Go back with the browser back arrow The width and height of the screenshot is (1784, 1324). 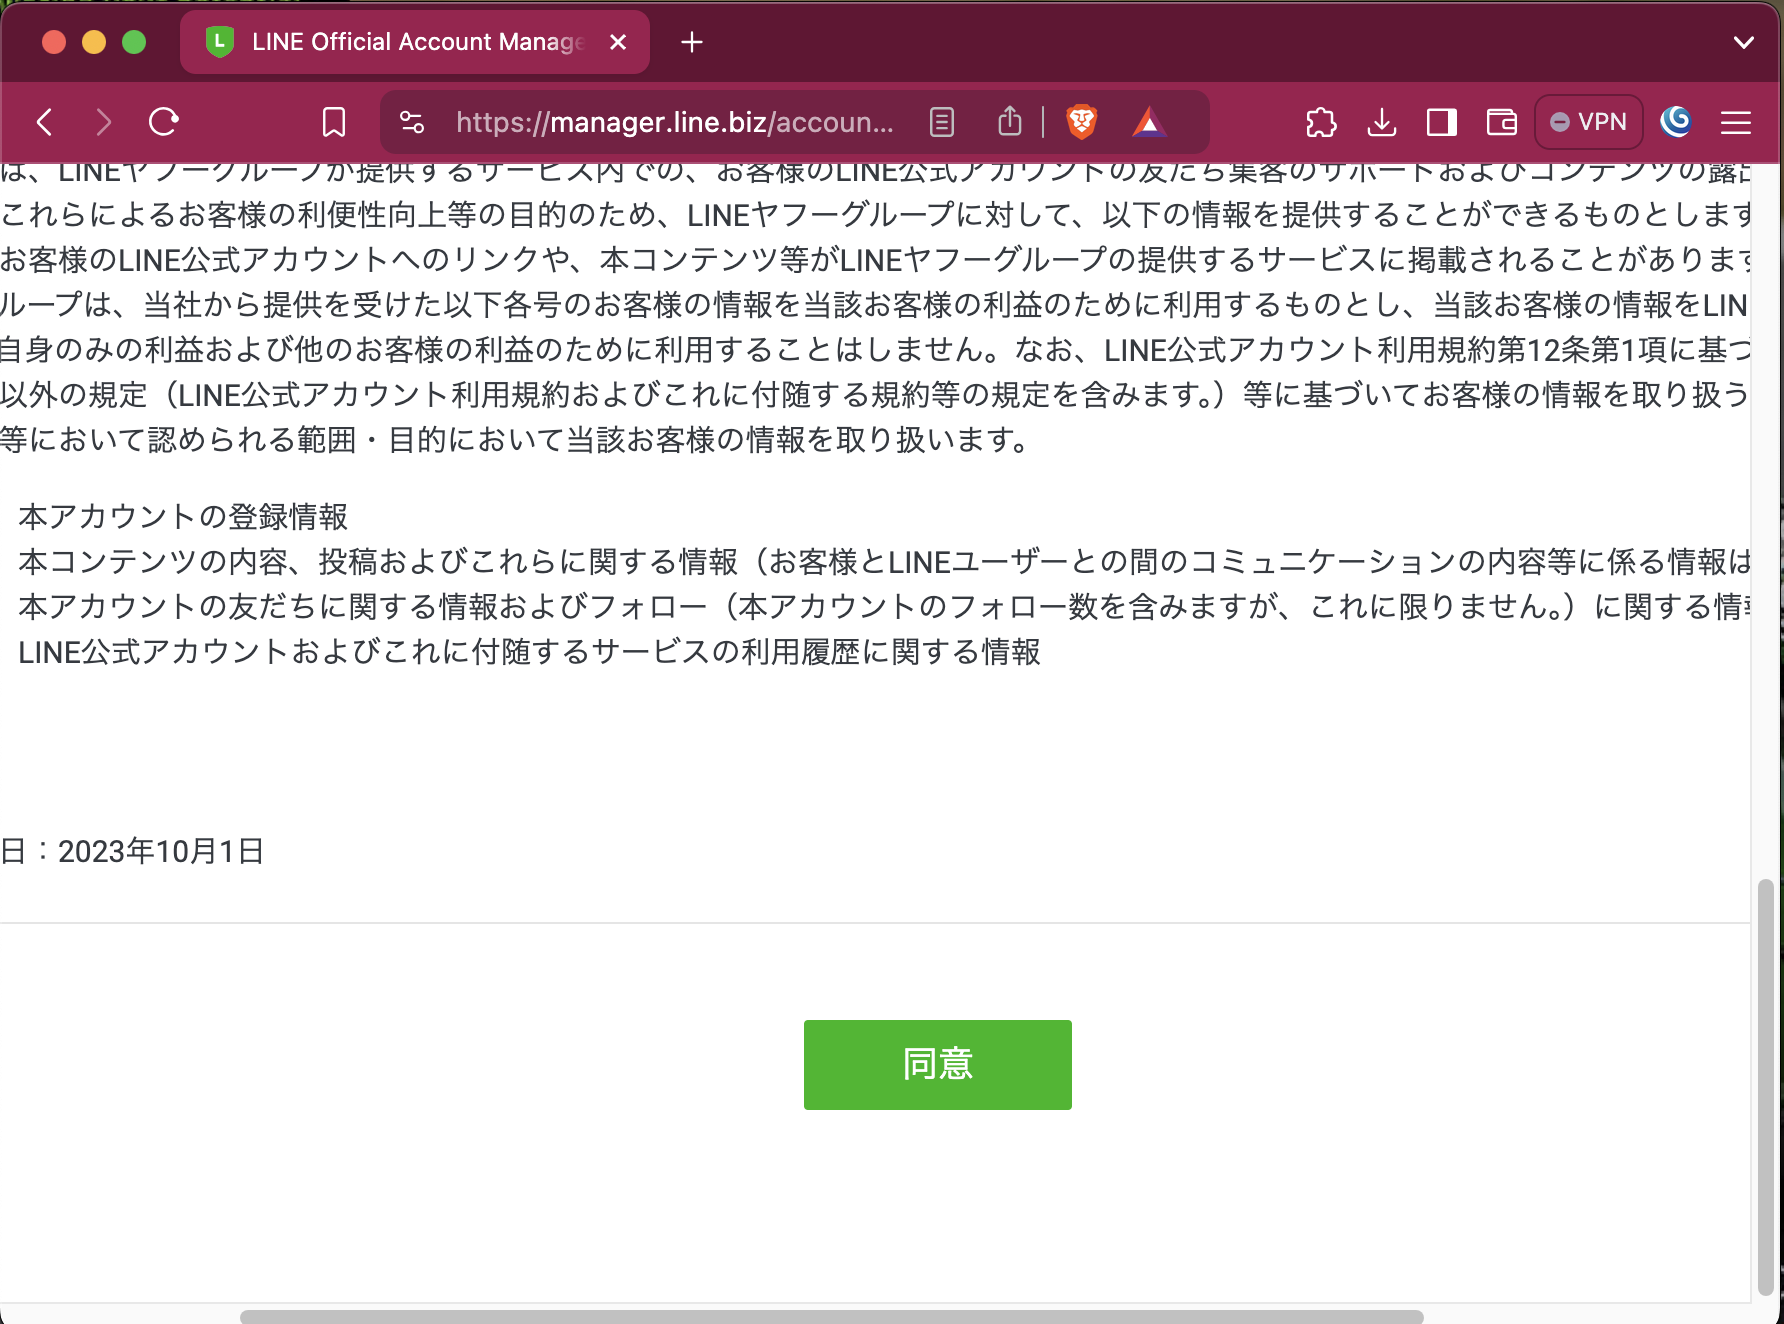[45, 122]
